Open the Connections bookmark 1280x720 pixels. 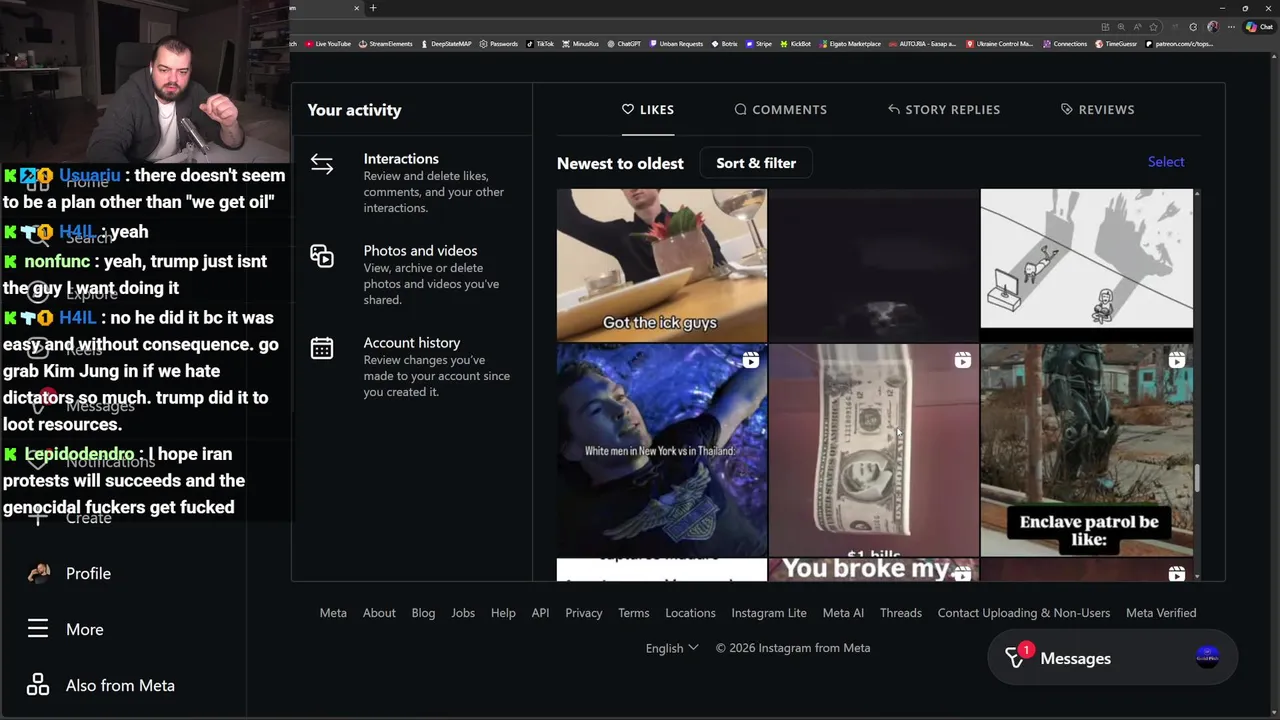[x=1065, y=44]
